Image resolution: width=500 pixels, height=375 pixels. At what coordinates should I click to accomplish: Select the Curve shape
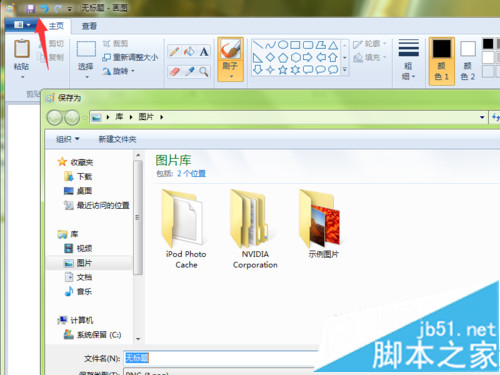coord(270,45)
